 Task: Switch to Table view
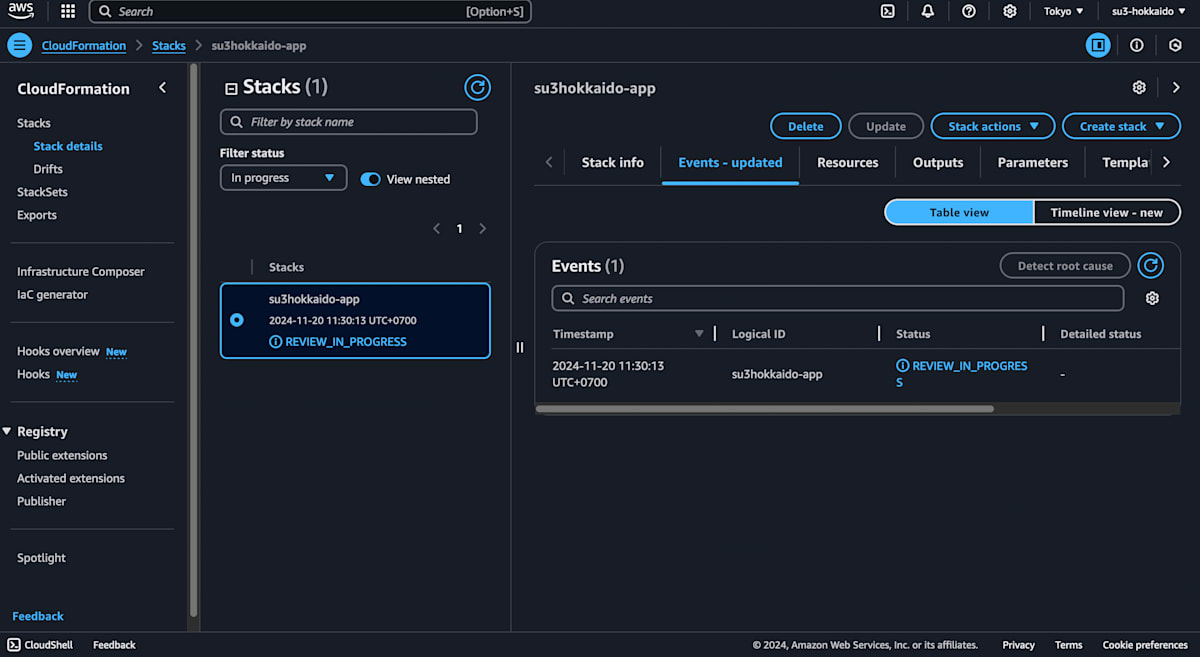click(959, 212)
